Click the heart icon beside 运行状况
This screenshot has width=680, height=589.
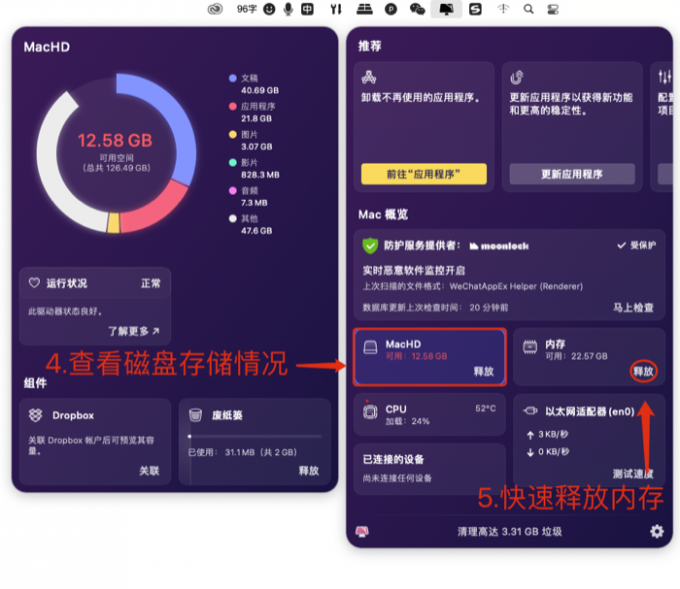(x=34, y=283)
